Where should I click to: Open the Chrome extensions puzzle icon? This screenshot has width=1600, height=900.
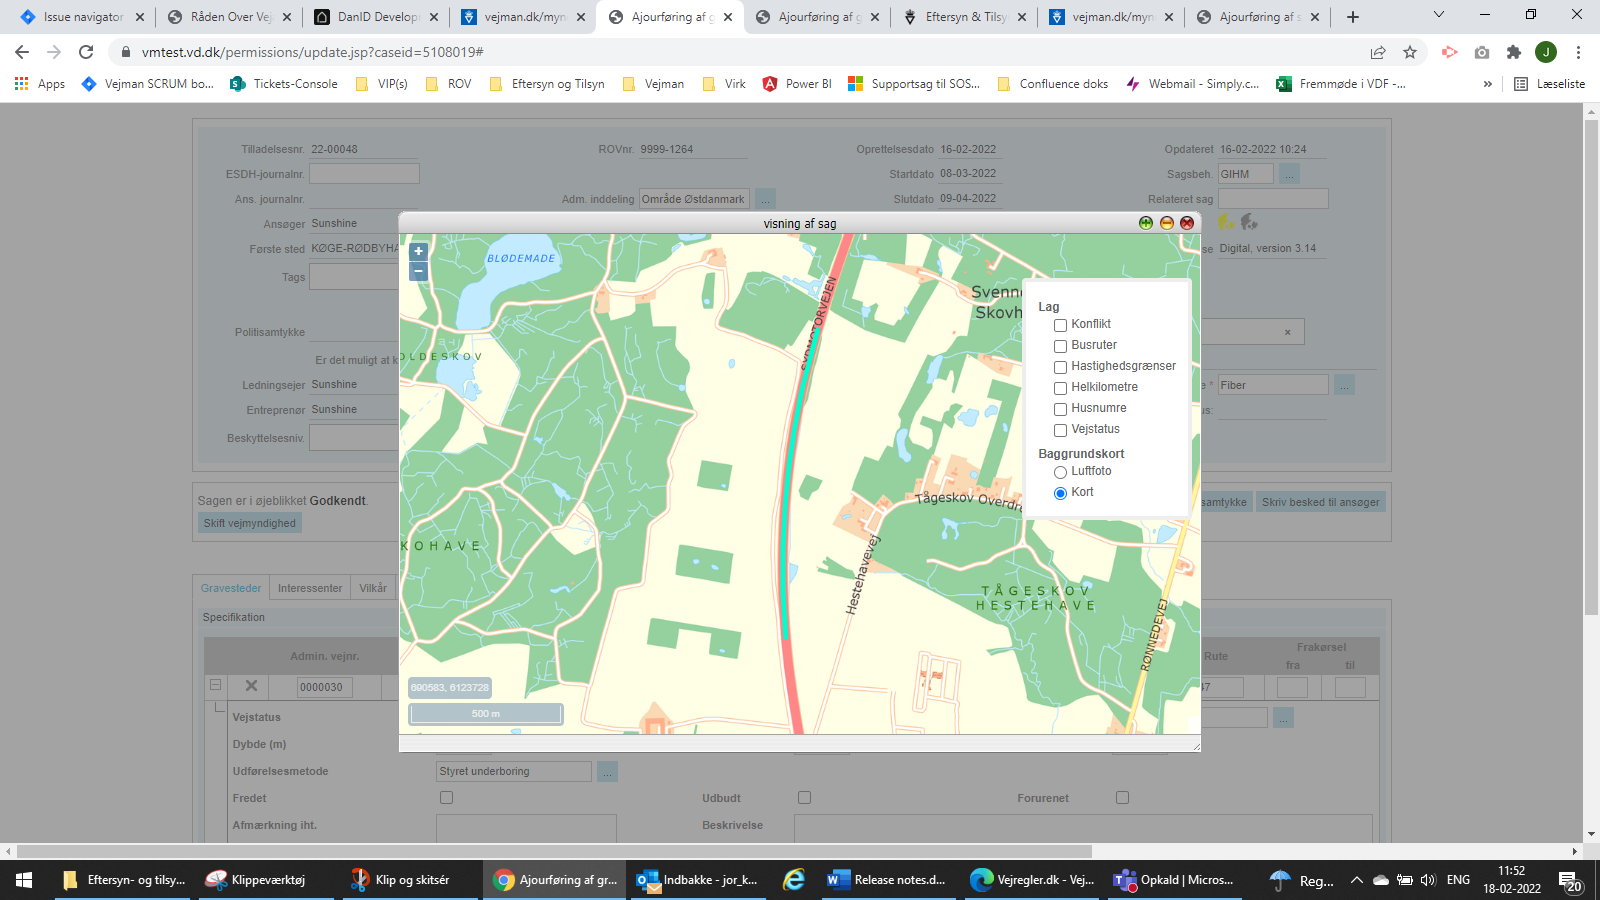(x=1514, y=52)
